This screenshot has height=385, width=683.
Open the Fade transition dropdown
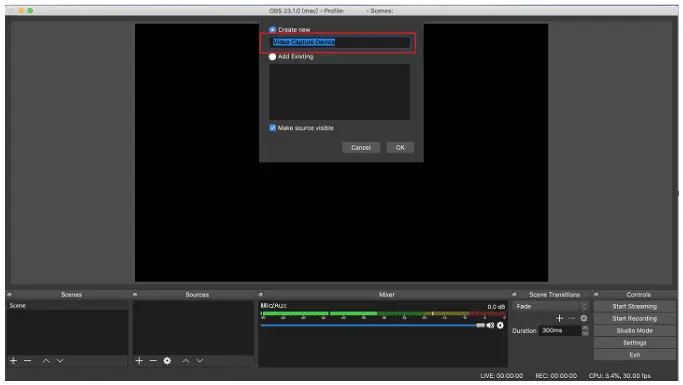551,307
